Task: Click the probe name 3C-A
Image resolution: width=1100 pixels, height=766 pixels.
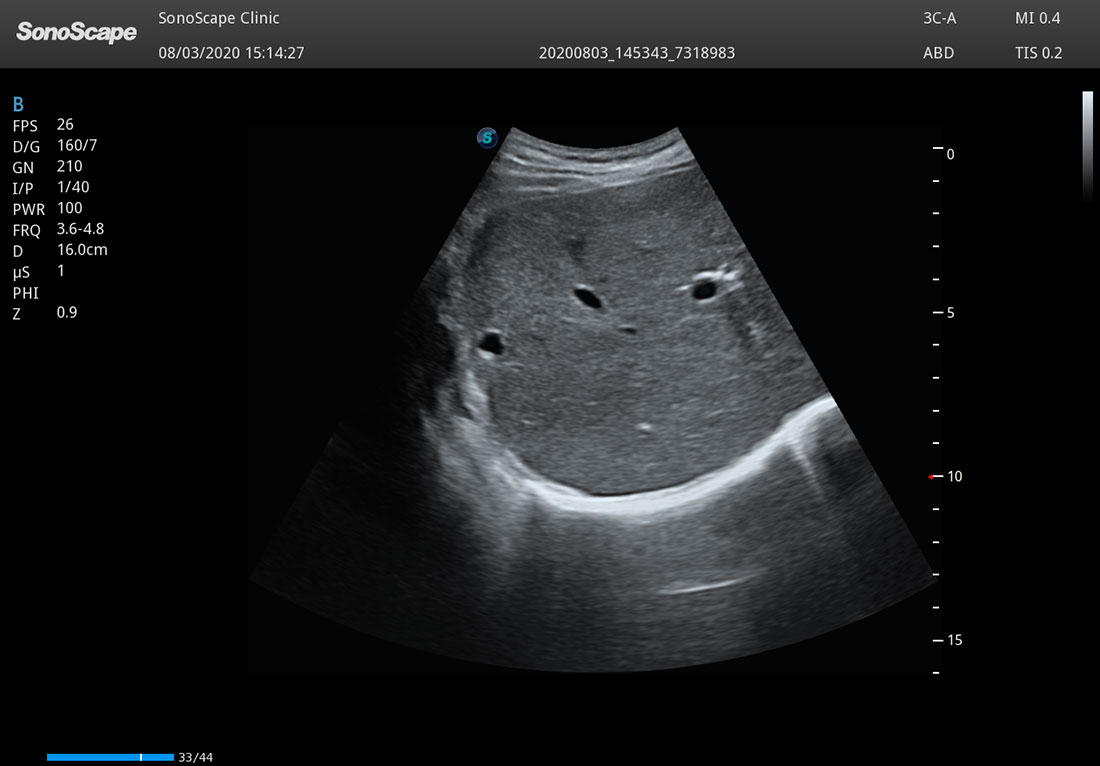Action: pos(939,18)
